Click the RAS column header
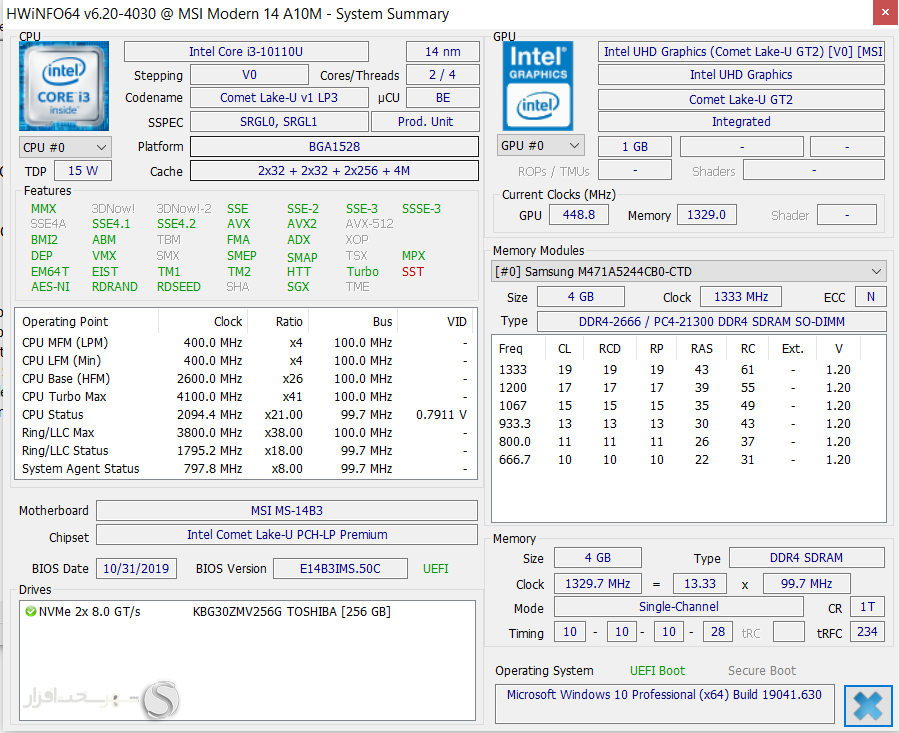The image size is (899, 733). (702, 348)
